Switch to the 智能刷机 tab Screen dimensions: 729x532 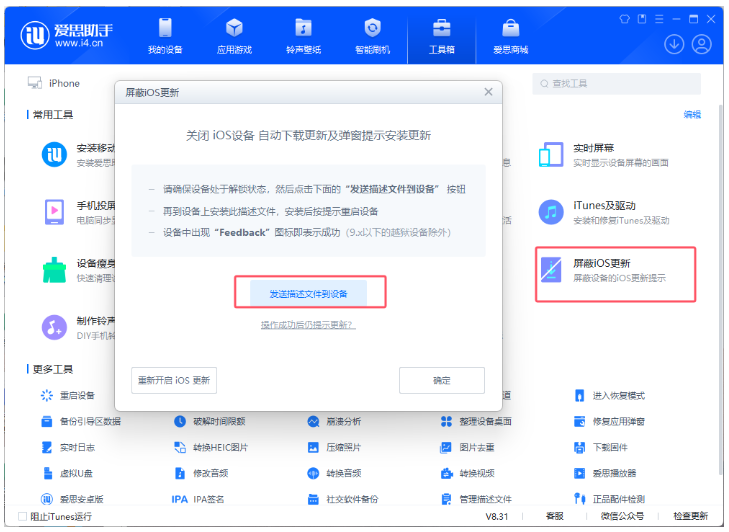[372, 36]
